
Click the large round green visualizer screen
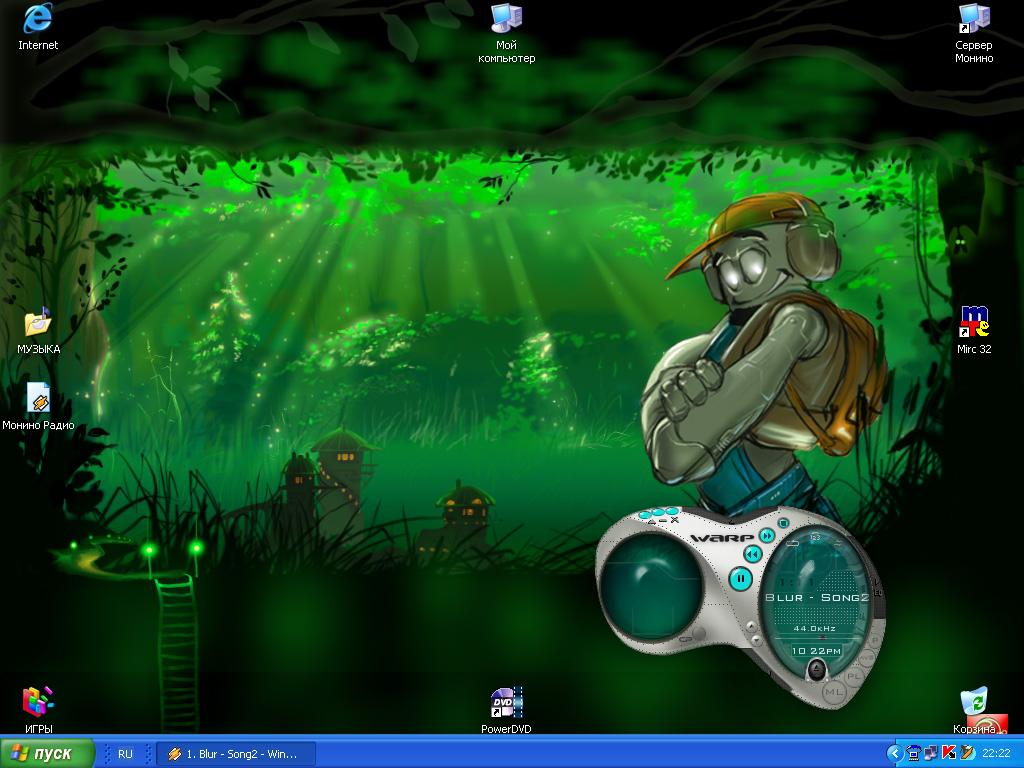tap(651, 585)
